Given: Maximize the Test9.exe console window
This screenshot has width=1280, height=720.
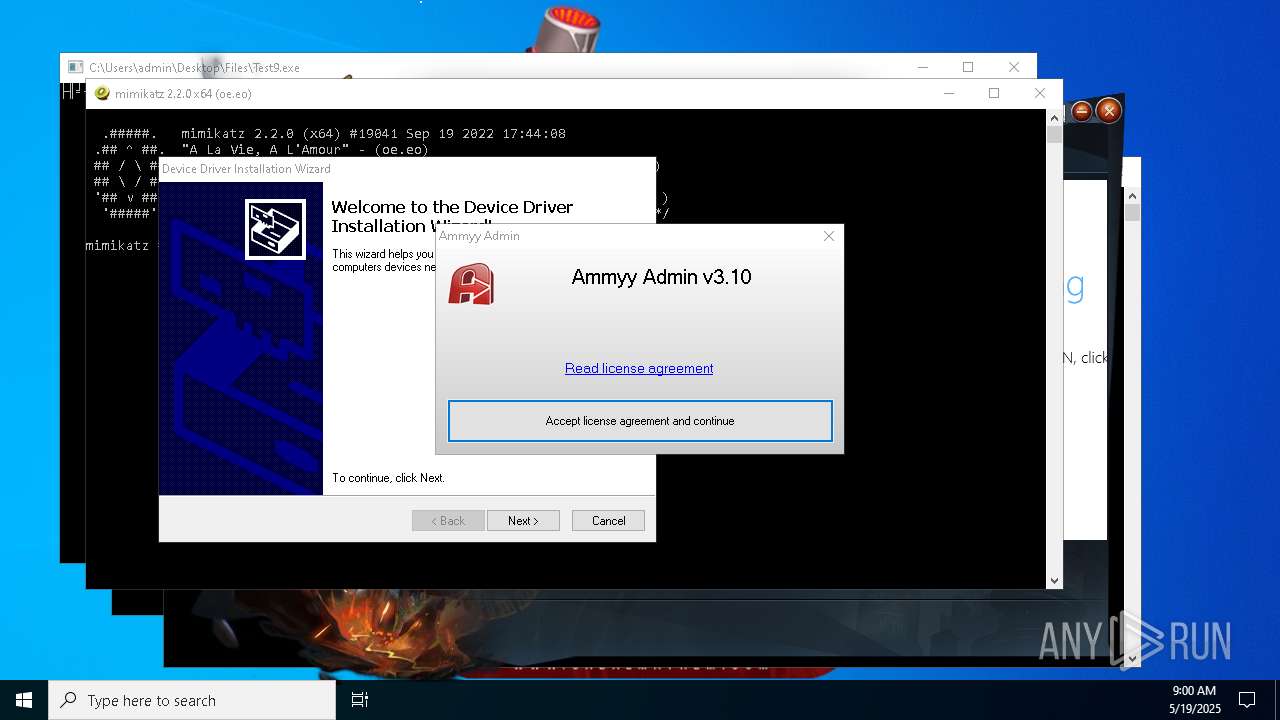Looking at the screenshot, I should [x=968, y=67].
